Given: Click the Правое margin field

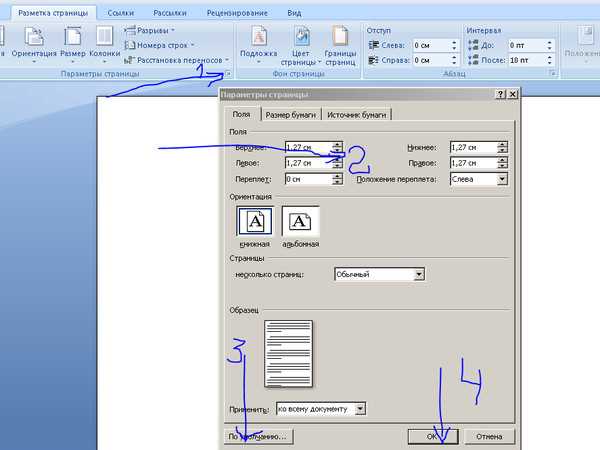Looking at the screenshot, I should (x=474, y=163).
